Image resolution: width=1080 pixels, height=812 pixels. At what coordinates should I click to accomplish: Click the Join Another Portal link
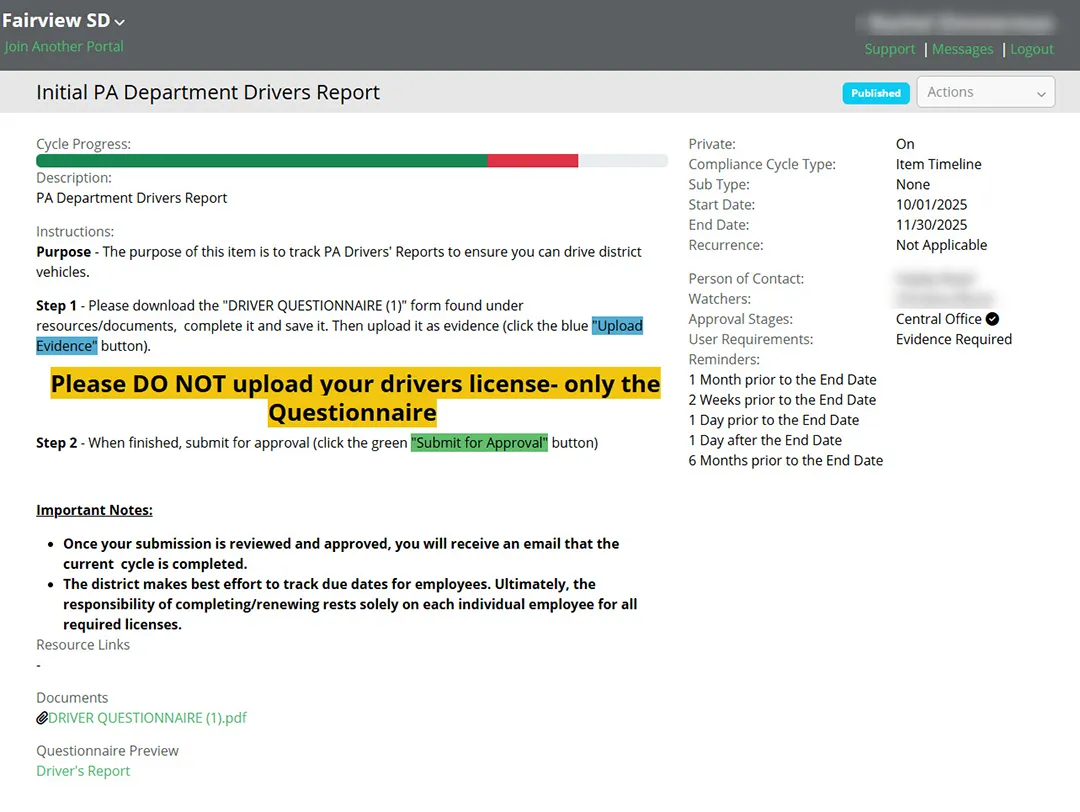pyautogui.click(x=64, y=47)
